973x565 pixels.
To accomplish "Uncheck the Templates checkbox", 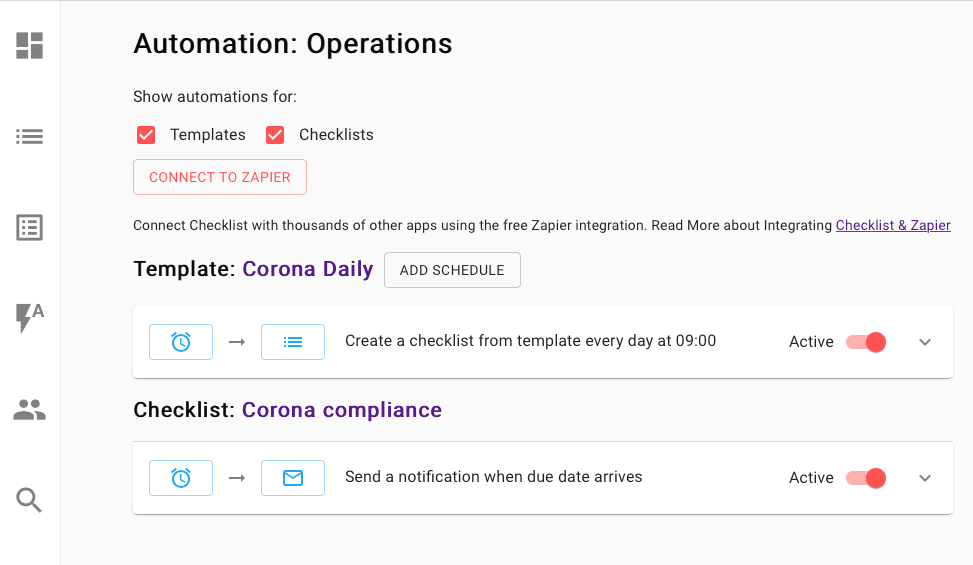I will pos(146,135).
